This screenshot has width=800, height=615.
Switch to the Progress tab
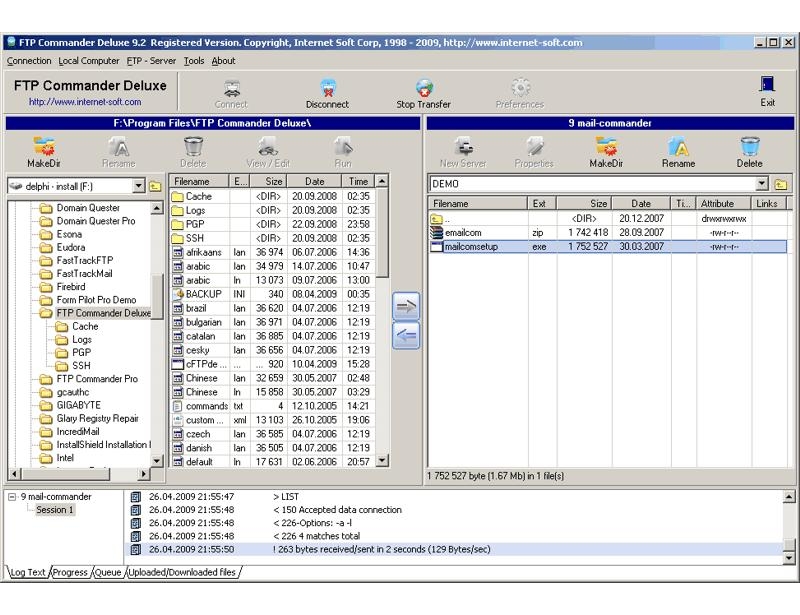click(70, 572)
